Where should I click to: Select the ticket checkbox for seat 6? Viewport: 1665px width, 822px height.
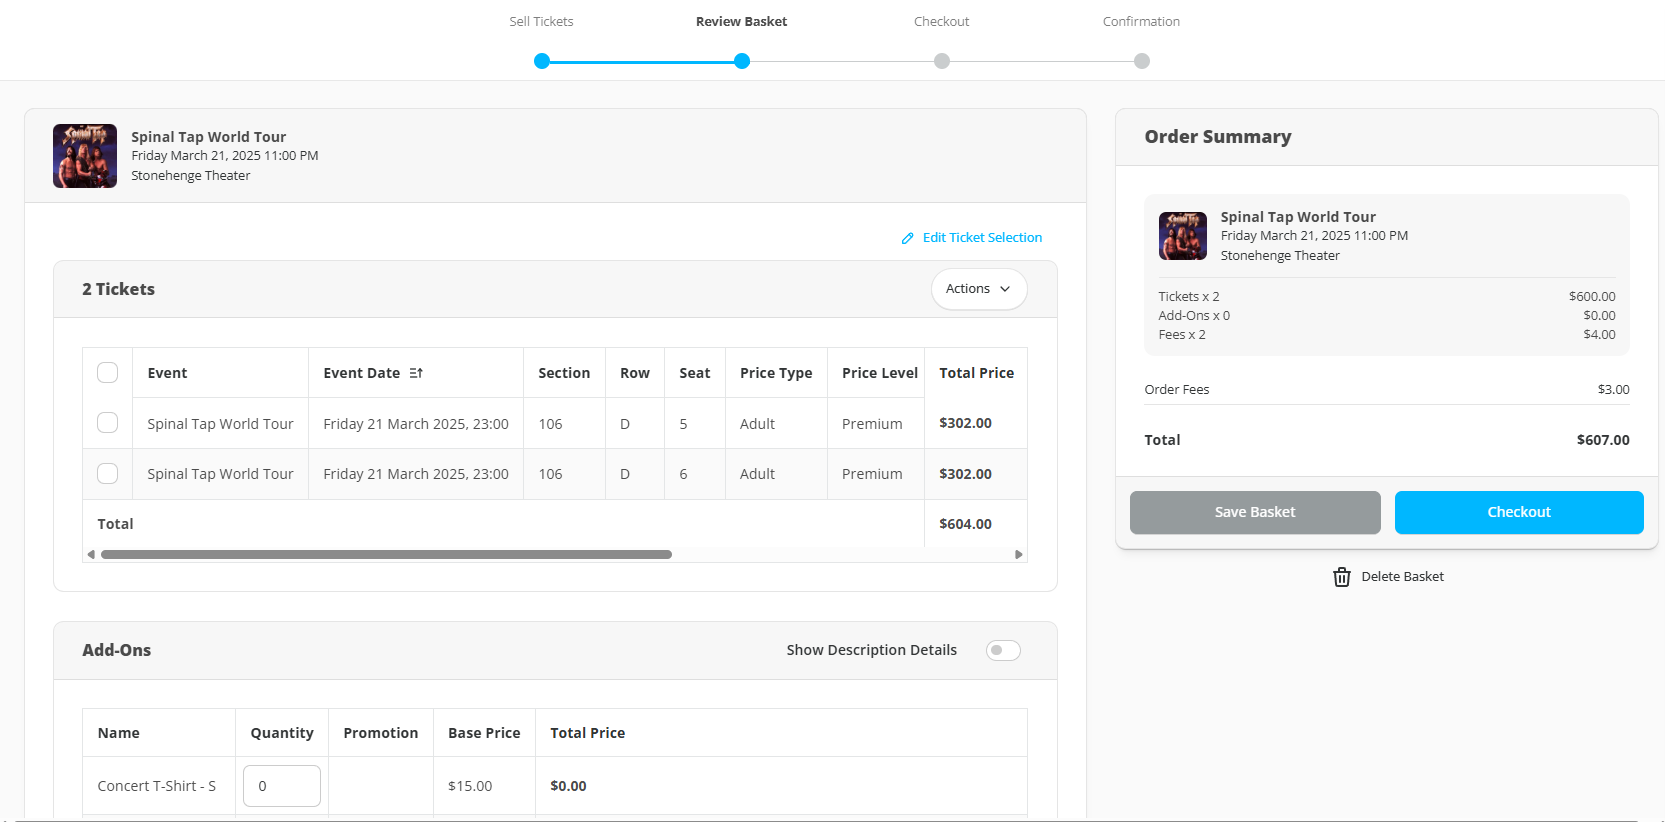coord(108,473)
